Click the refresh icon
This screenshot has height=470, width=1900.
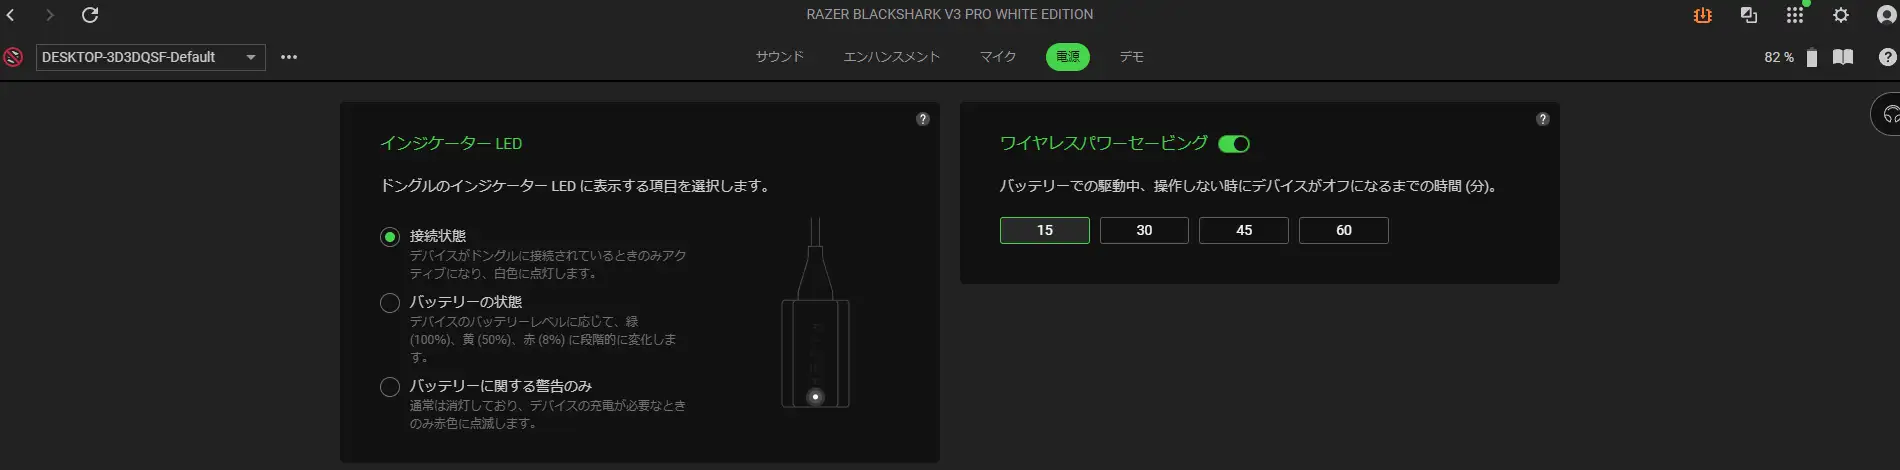point(90,15)
